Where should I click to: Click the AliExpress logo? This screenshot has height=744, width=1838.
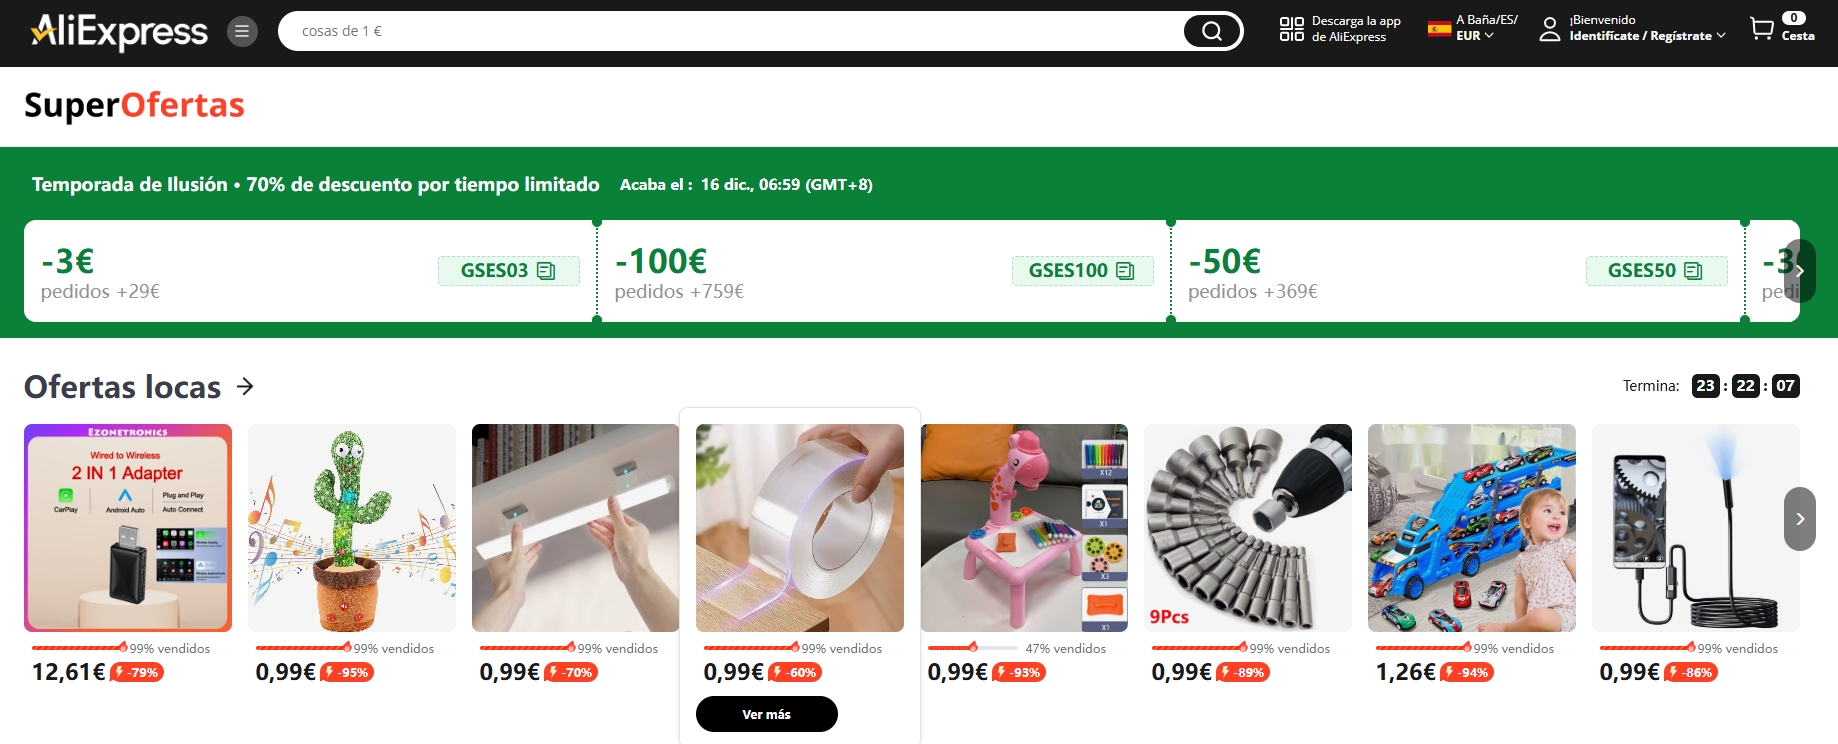point(120,32)
